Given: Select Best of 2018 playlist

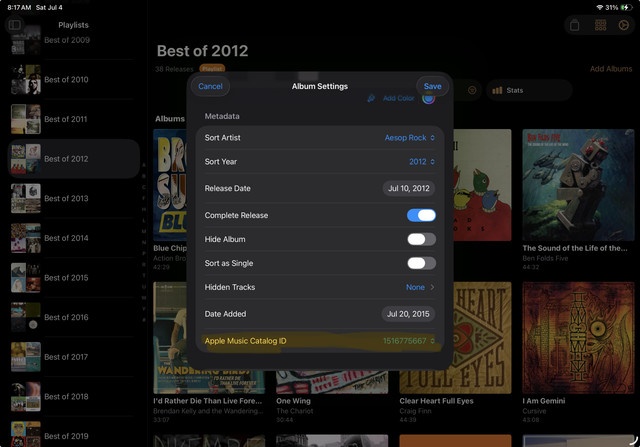Looking at the screenshot, I should click(x=73, y=396).
